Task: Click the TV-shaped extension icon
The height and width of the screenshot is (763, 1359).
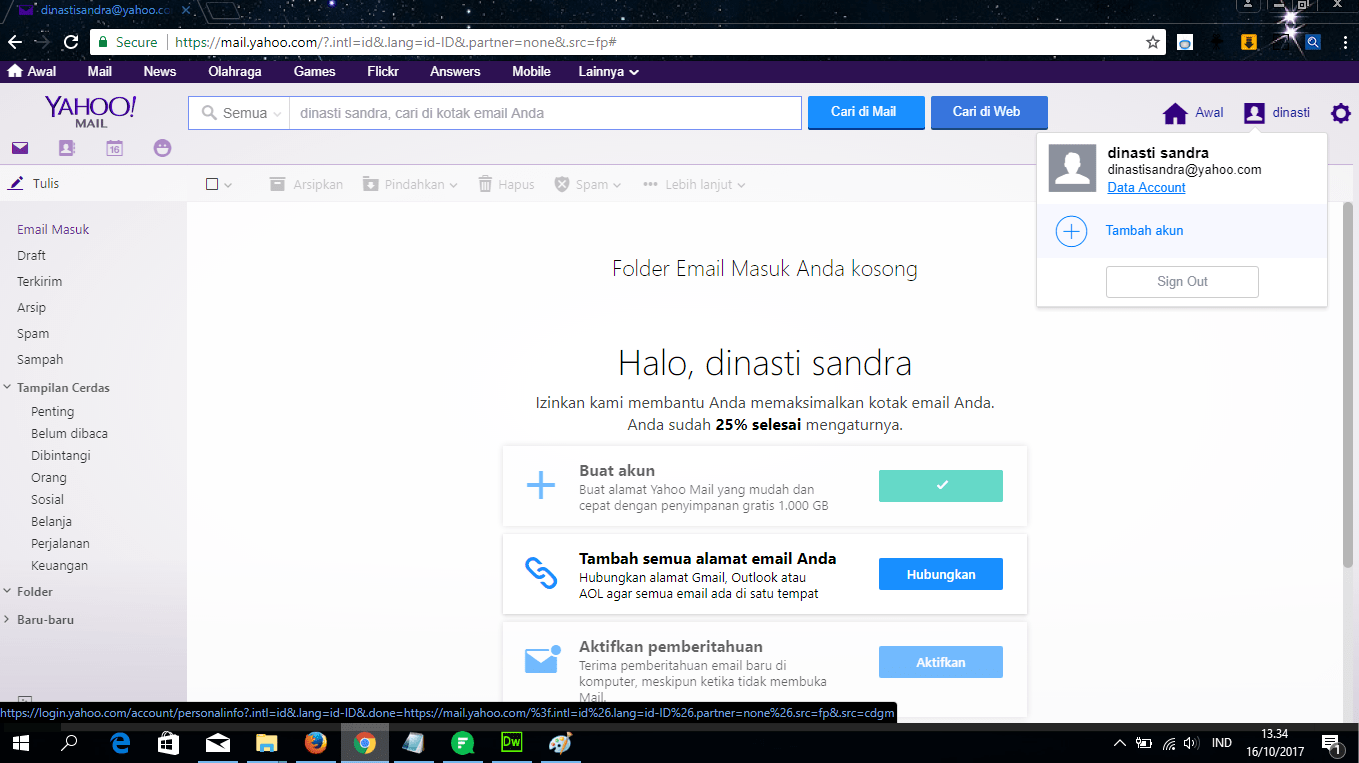Action: 1185,42
